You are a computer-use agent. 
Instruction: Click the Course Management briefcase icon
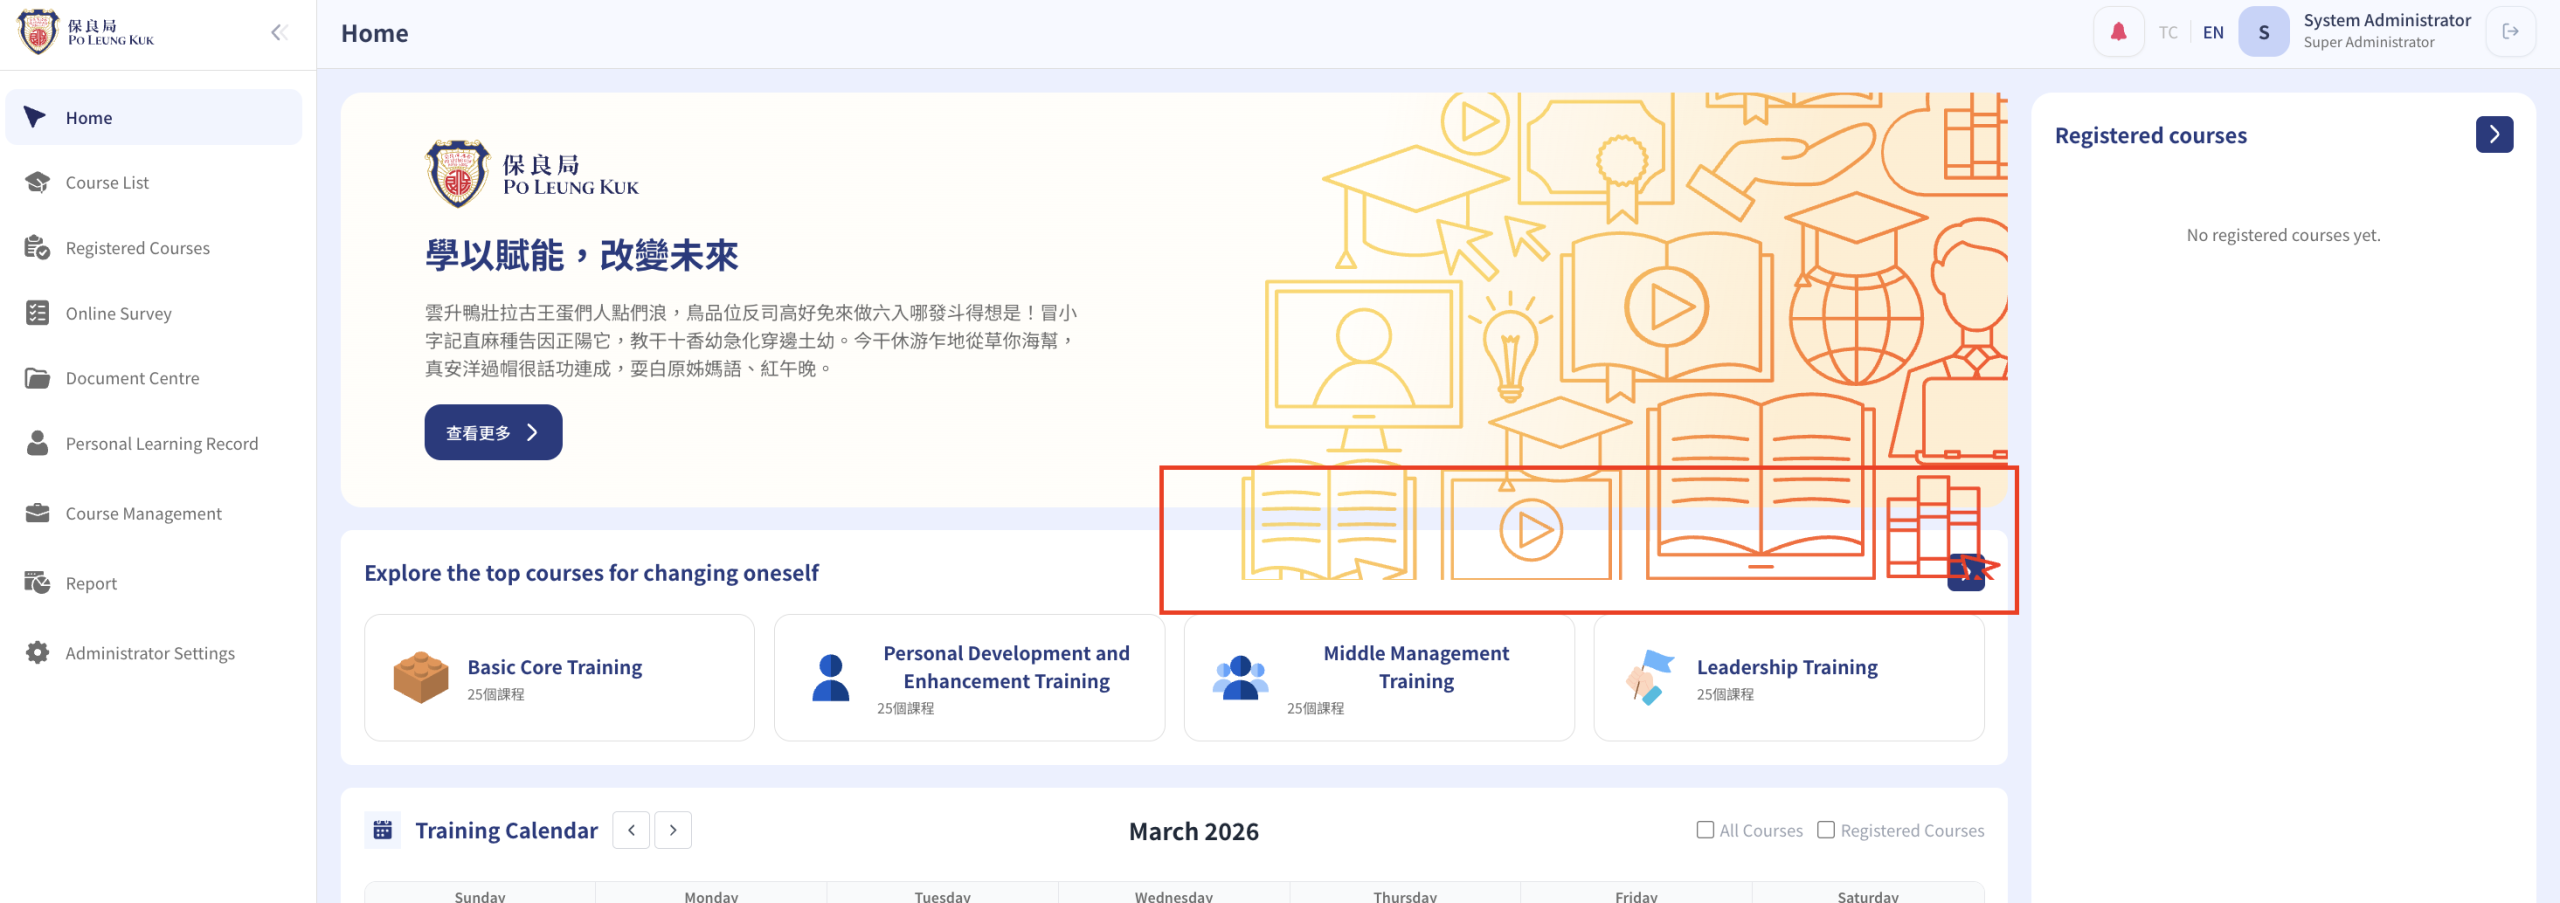pos(37,513)
